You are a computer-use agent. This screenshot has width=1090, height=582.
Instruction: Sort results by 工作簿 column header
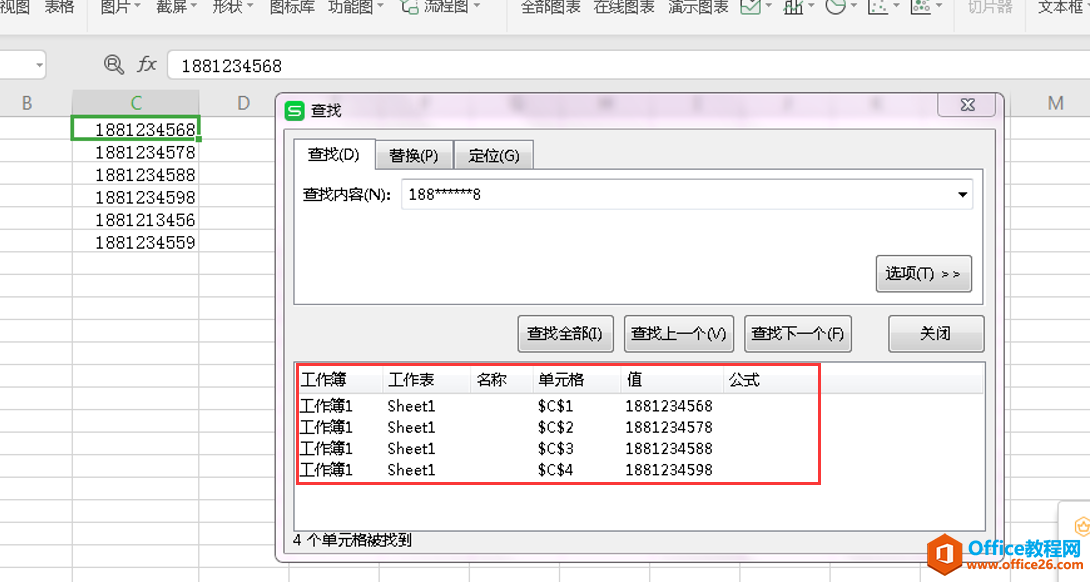[340, 380]
